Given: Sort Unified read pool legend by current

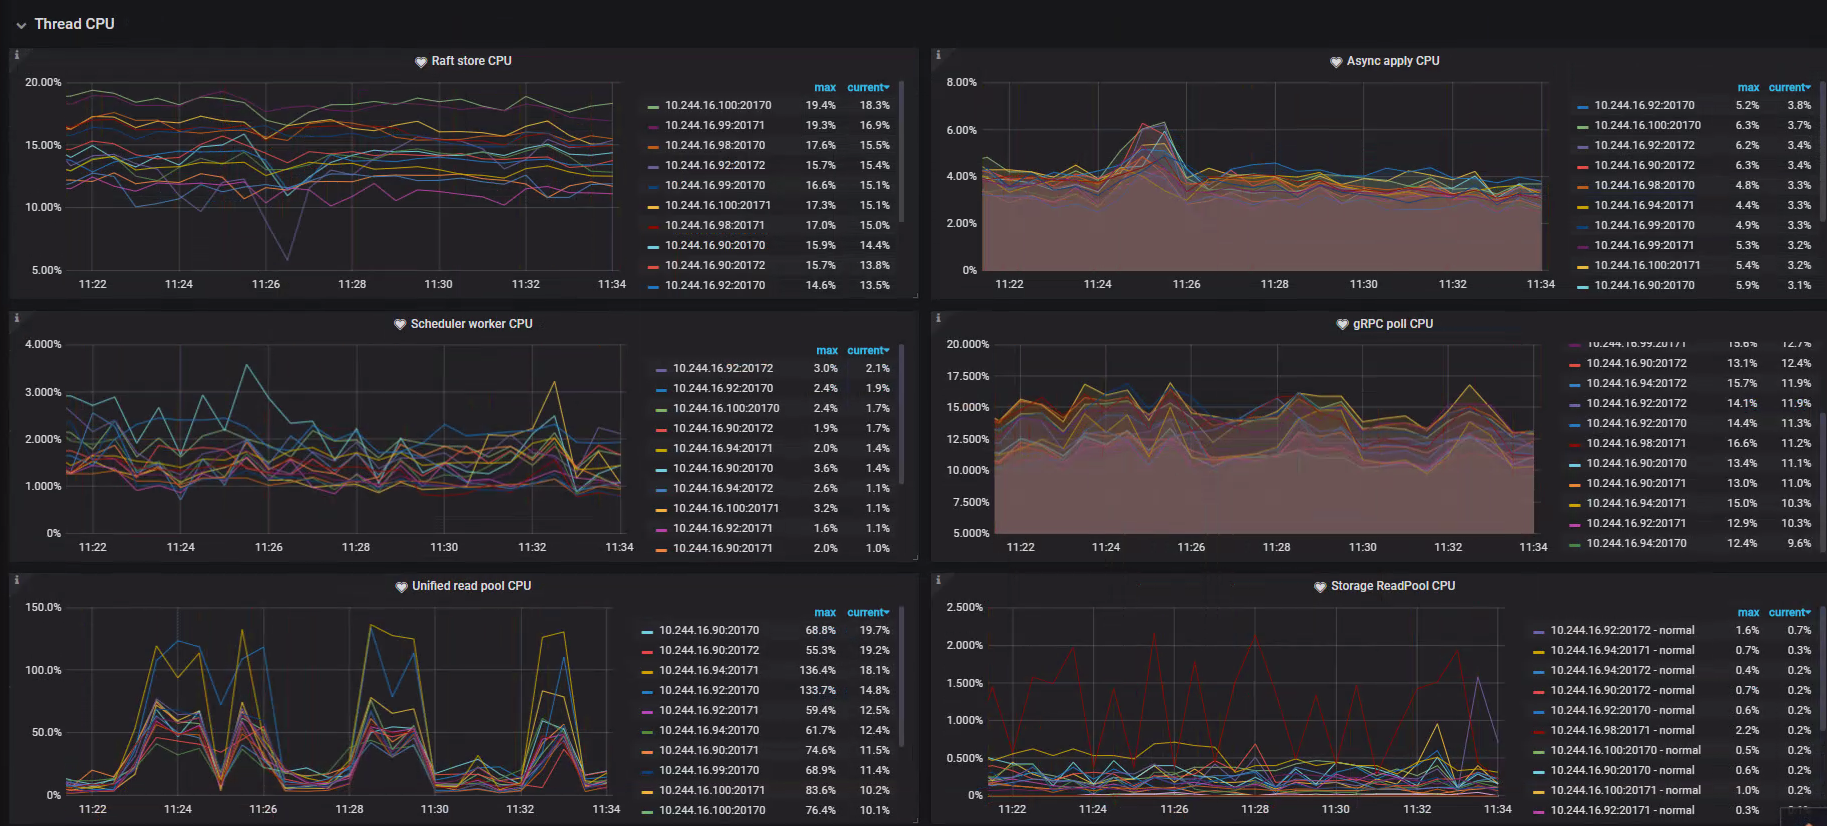Looking at the screenshot, I should point(868,613).
